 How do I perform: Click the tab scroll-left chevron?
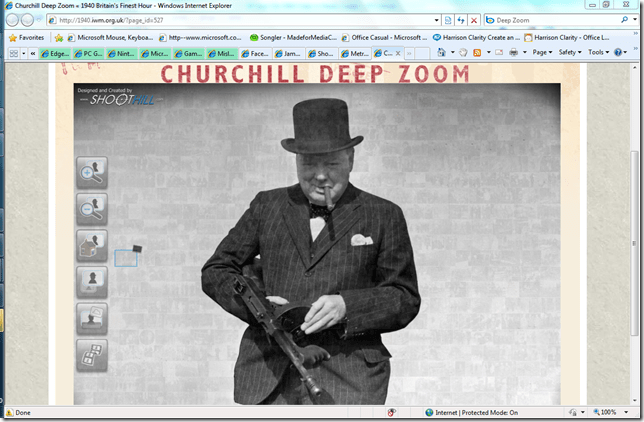tap(33, 53)
